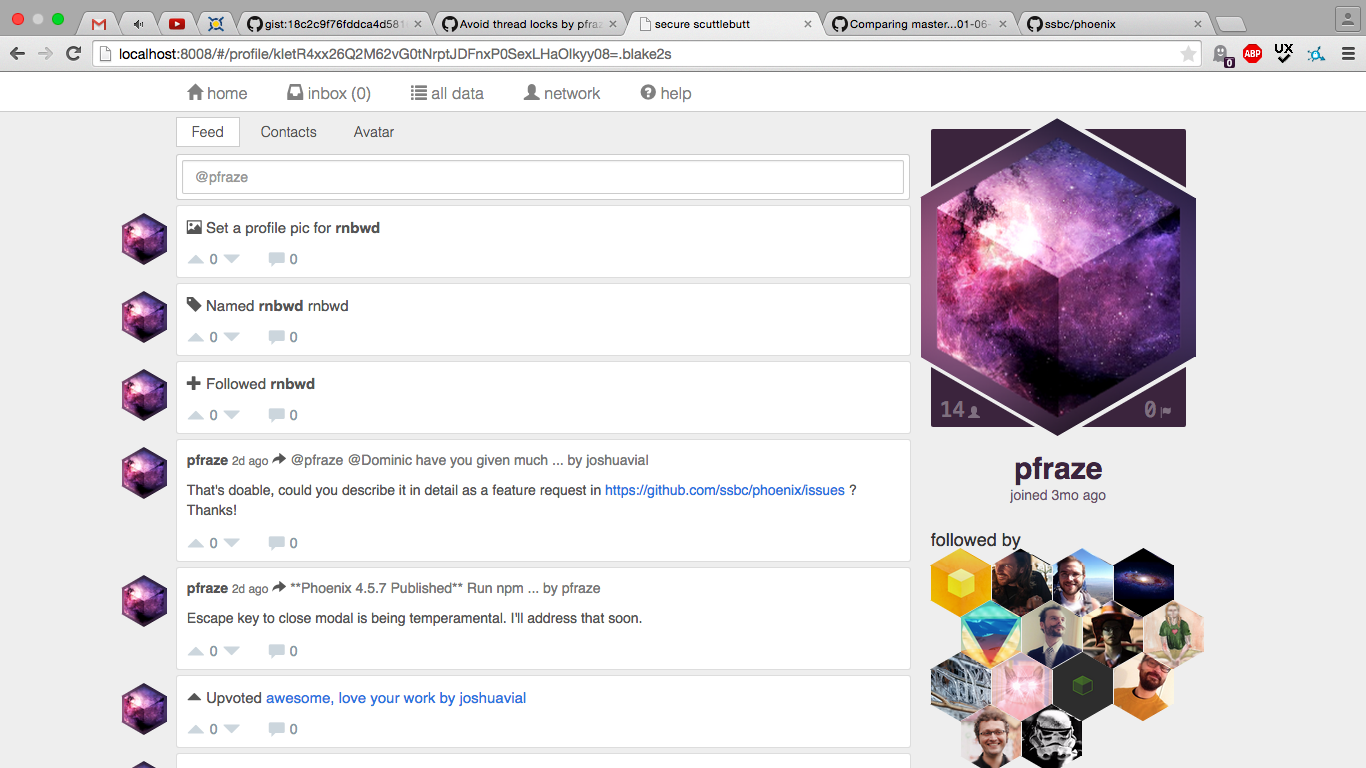
Task: Open the Chrome hamburger menu
Action: [1347, 54]
